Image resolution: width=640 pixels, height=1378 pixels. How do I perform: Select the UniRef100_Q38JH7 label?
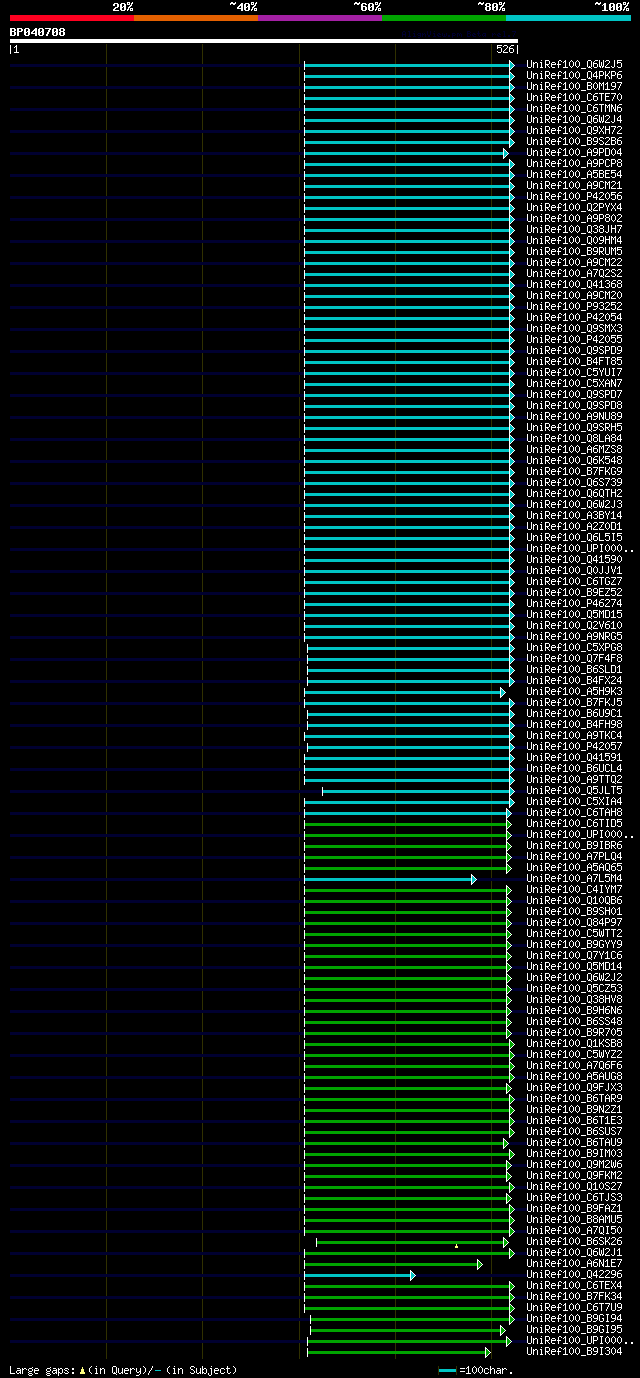[x=575, y=229]
